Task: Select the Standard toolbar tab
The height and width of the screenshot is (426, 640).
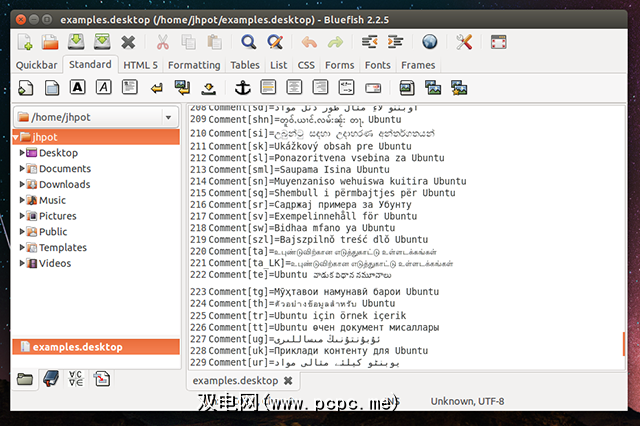Action: pos(90,64)
